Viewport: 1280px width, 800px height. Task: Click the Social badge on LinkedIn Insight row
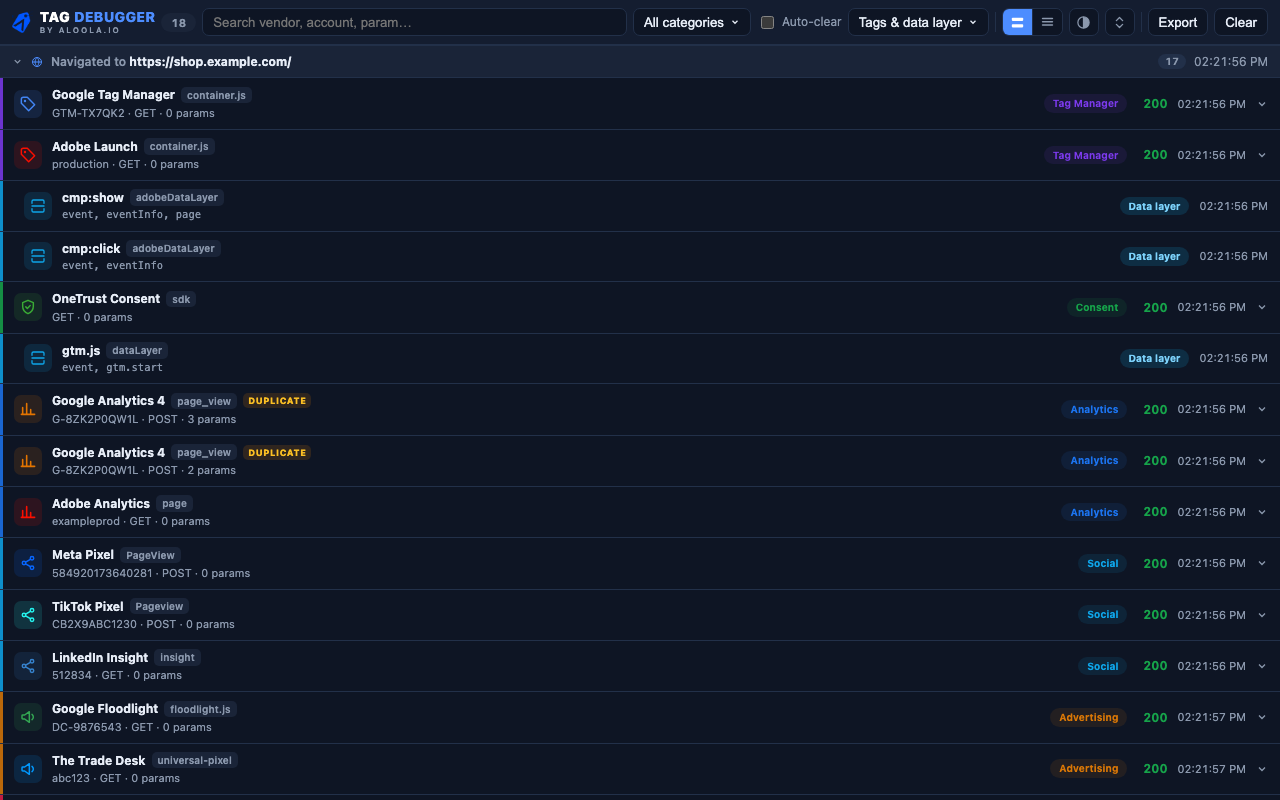[x=1103, y=666]
